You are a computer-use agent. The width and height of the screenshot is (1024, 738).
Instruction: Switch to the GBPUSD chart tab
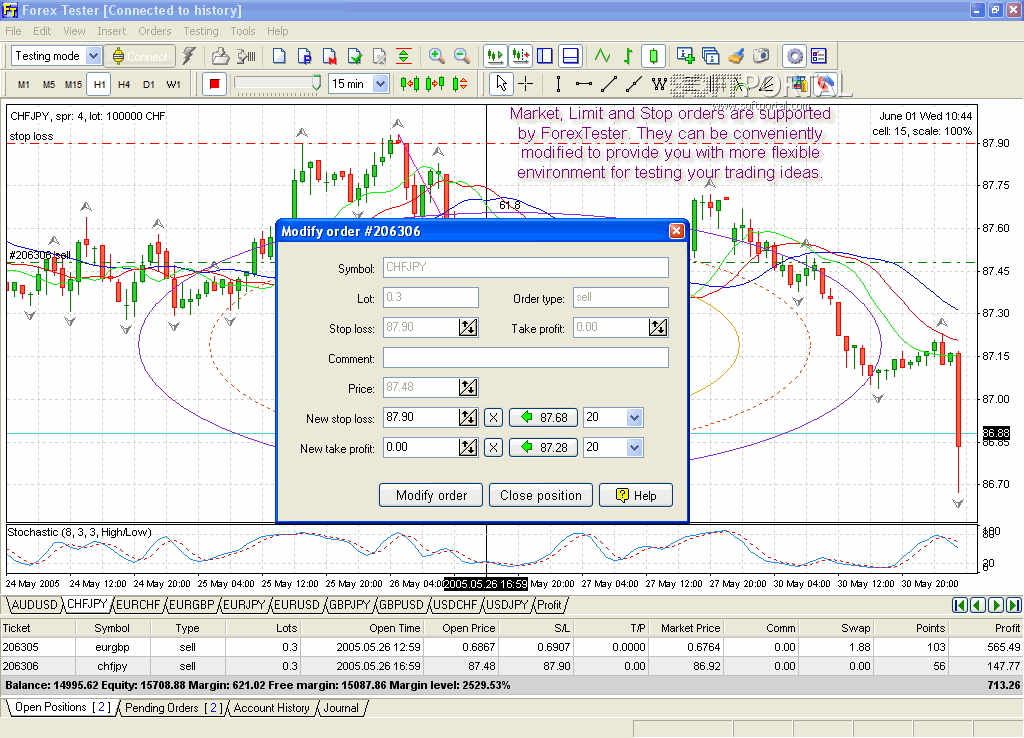point(402,605)
